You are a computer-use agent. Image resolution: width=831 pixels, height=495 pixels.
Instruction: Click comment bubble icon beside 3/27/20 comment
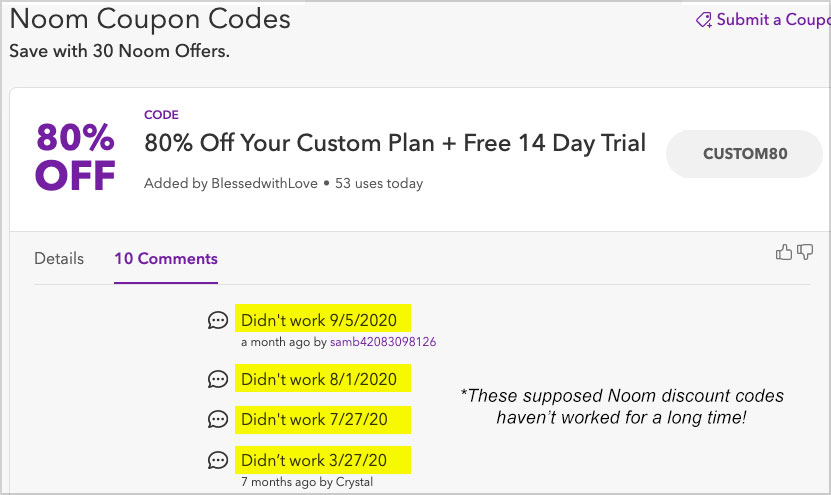[217, 460]
